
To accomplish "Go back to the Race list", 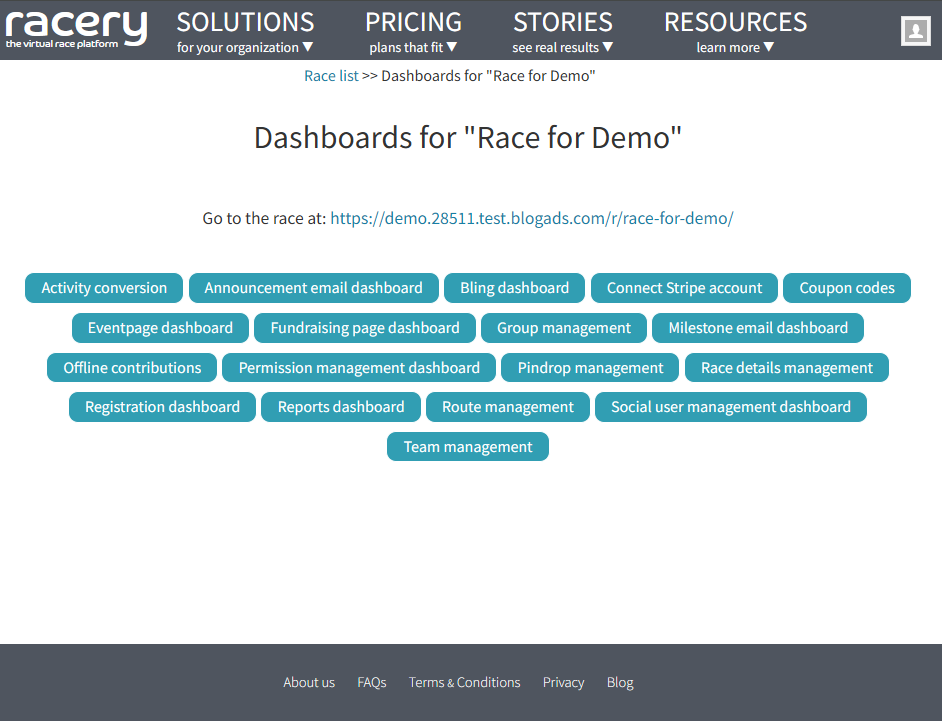I will coord(331,75).
